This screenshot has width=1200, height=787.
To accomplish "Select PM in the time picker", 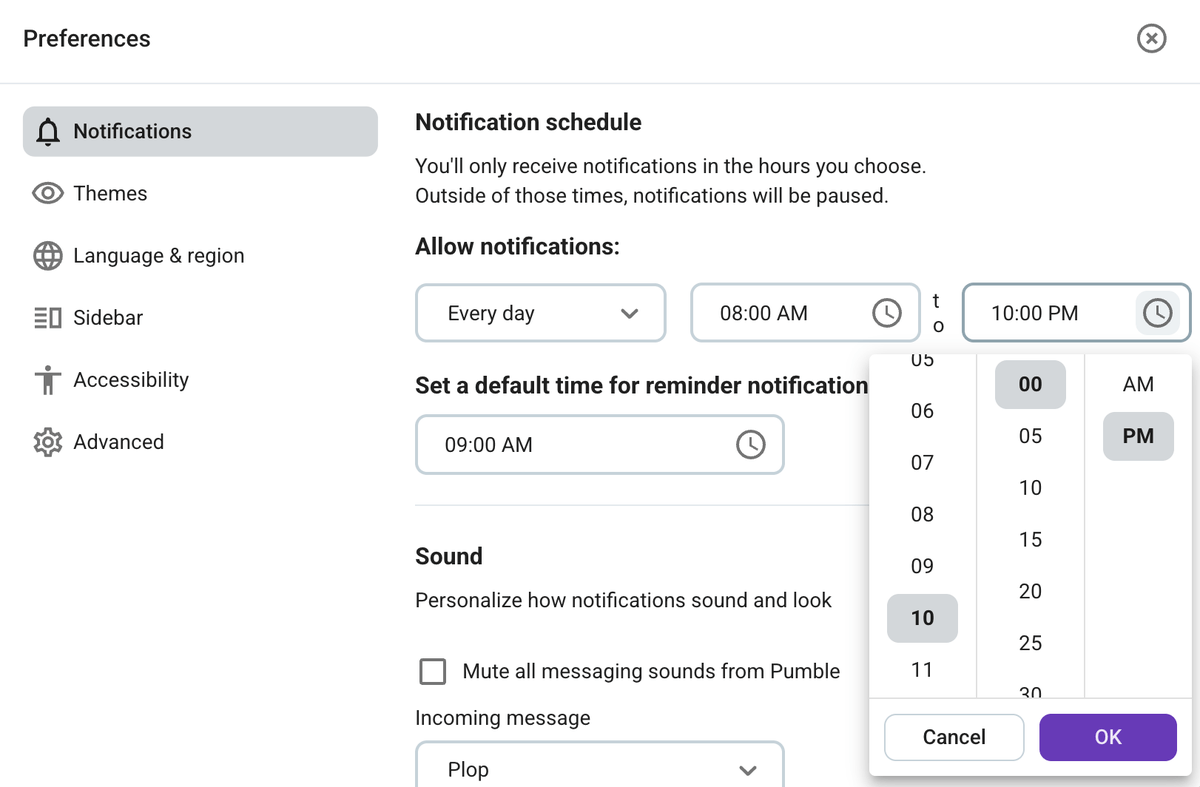I will pyautogui.click(x=1137, y=436).
